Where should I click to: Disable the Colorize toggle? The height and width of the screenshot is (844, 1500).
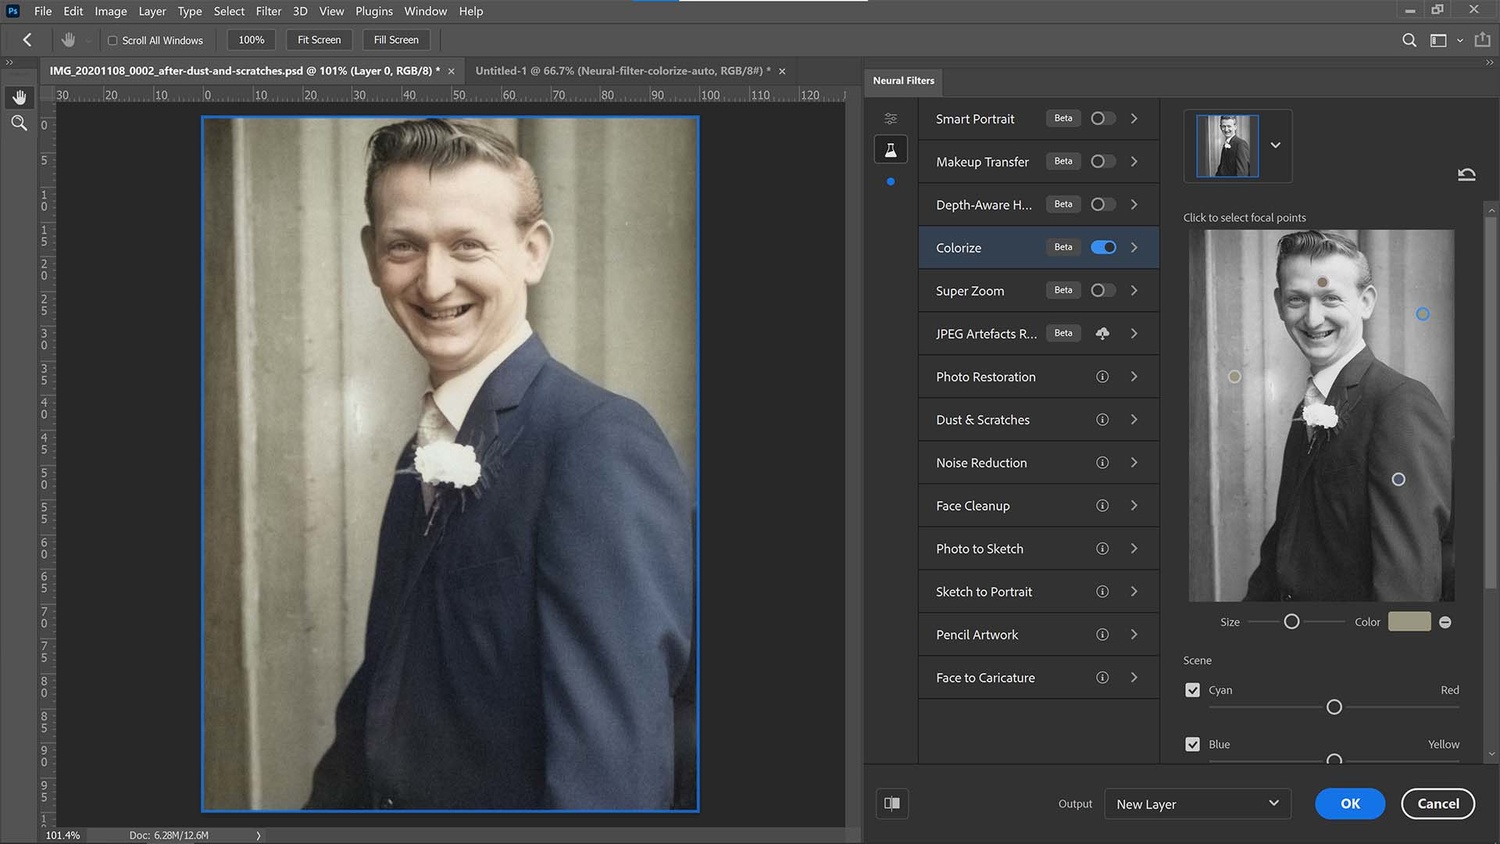(1103, 247)
